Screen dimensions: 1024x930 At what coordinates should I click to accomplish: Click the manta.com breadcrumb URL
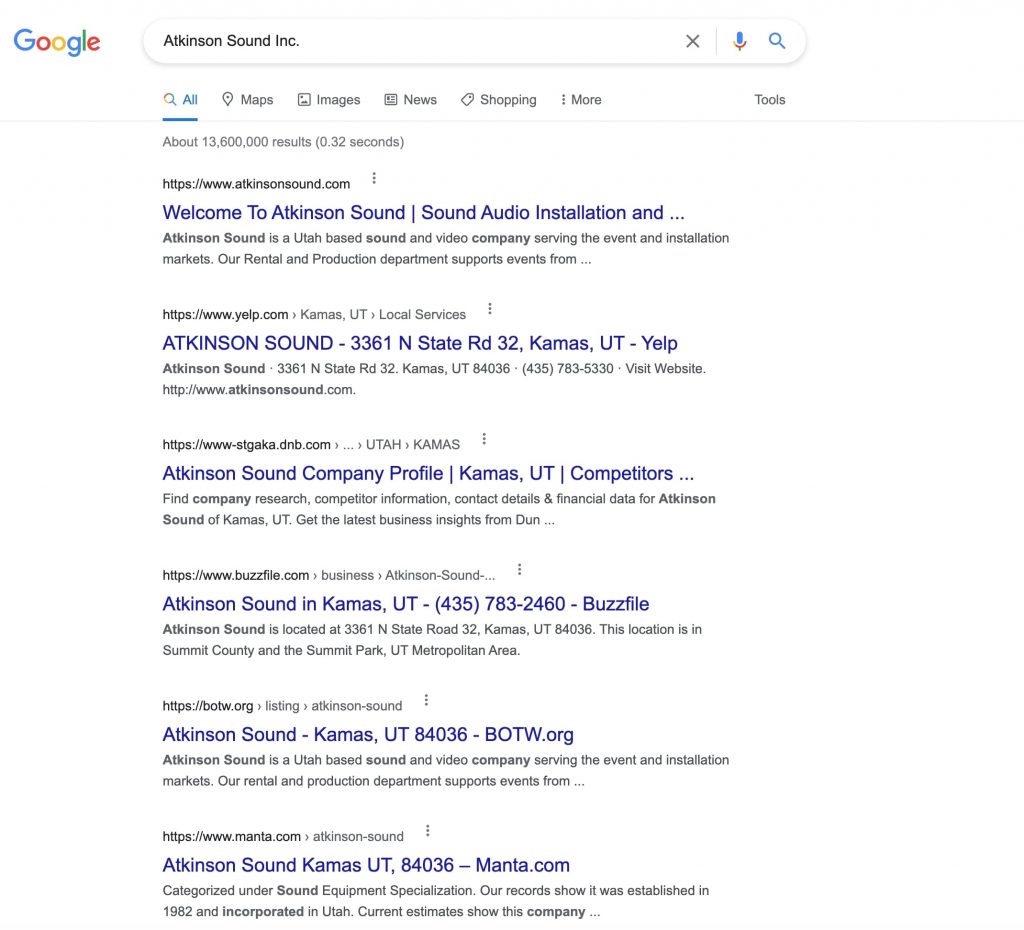coord(283,837)
